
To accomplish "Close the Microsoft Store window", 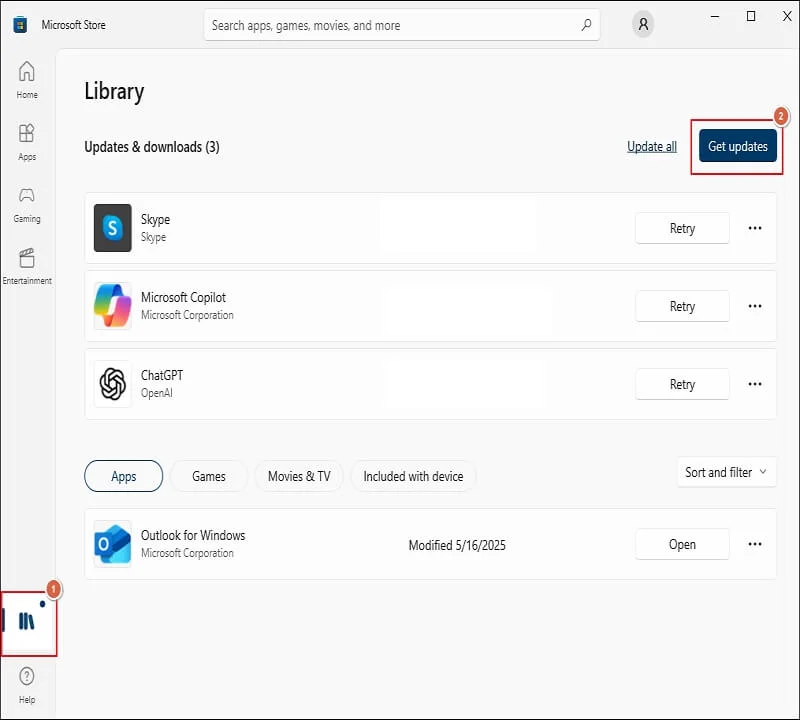I will pyautogui.click(x=787, y=16).
